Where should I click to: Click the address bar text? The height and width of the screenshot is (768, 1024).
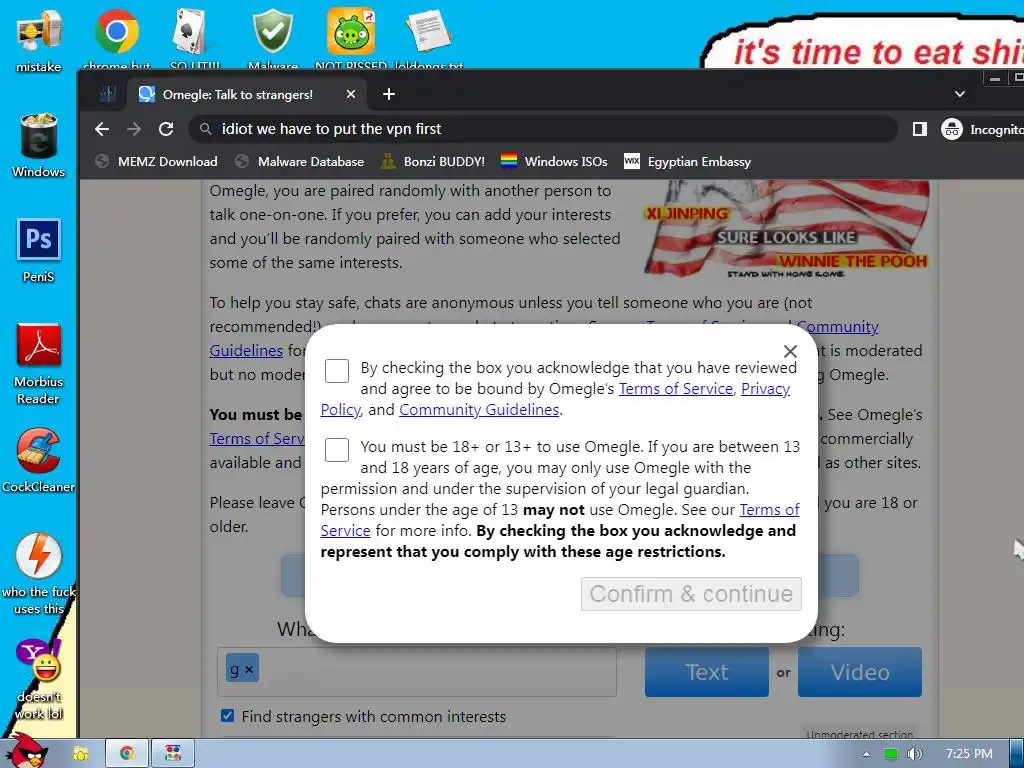(x=331, y=129)
